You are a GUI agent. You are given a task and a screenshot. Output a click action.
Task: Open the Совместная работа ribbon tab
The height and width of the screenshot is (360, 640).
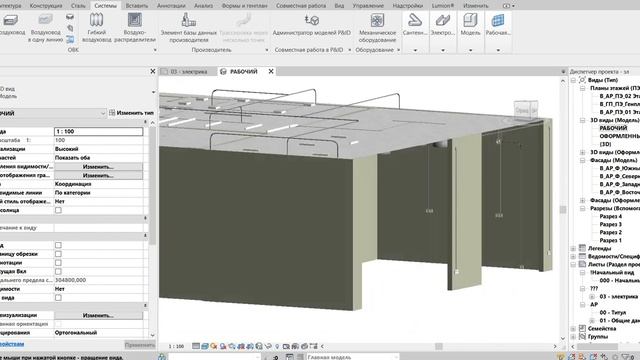(x=301, y=6)
